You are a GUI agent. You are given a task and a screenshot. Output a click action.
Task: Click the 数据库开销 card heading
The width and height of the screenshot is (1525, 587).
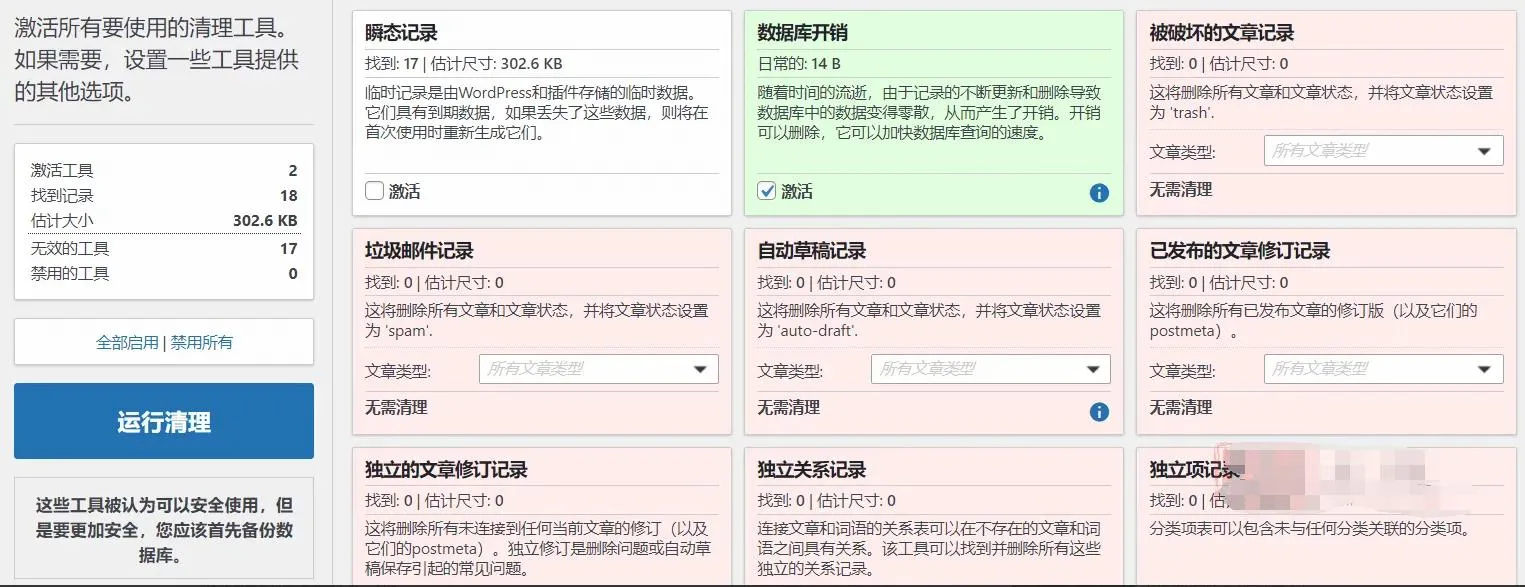pos(802,33)
